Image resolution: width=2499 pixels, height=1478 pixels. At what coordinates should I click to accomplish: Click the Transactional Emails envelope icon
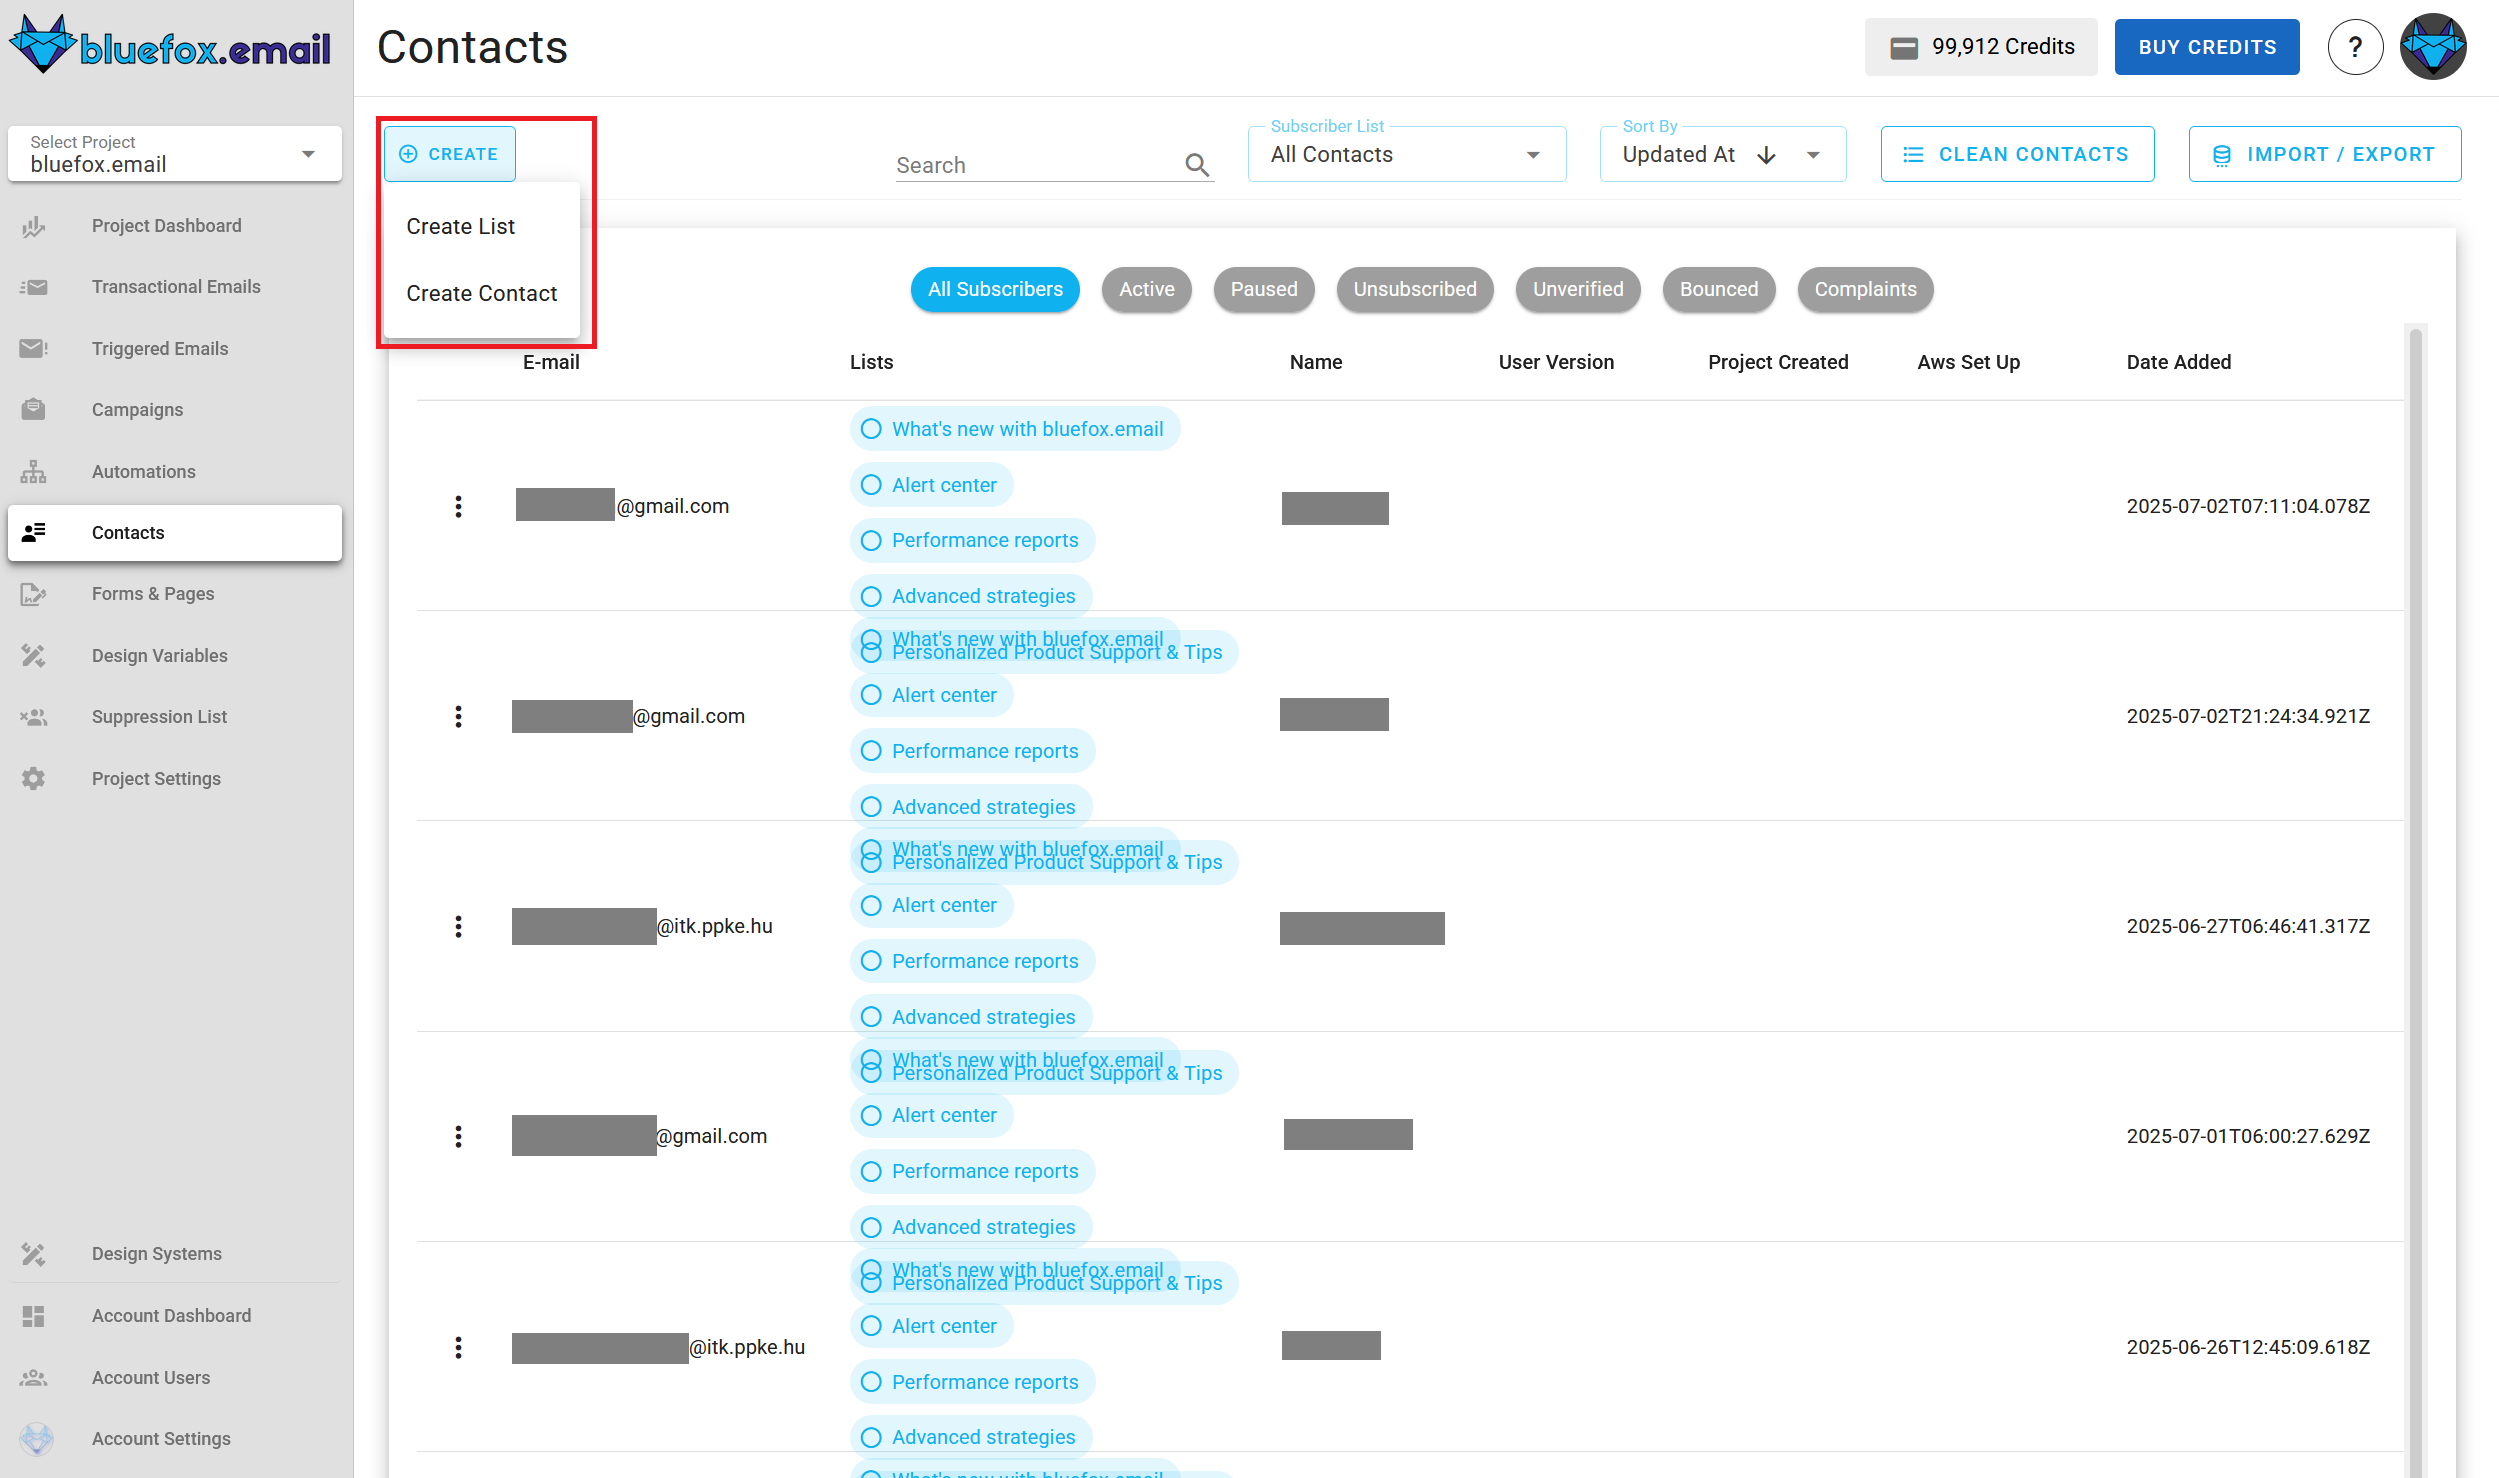pos(34,287)
